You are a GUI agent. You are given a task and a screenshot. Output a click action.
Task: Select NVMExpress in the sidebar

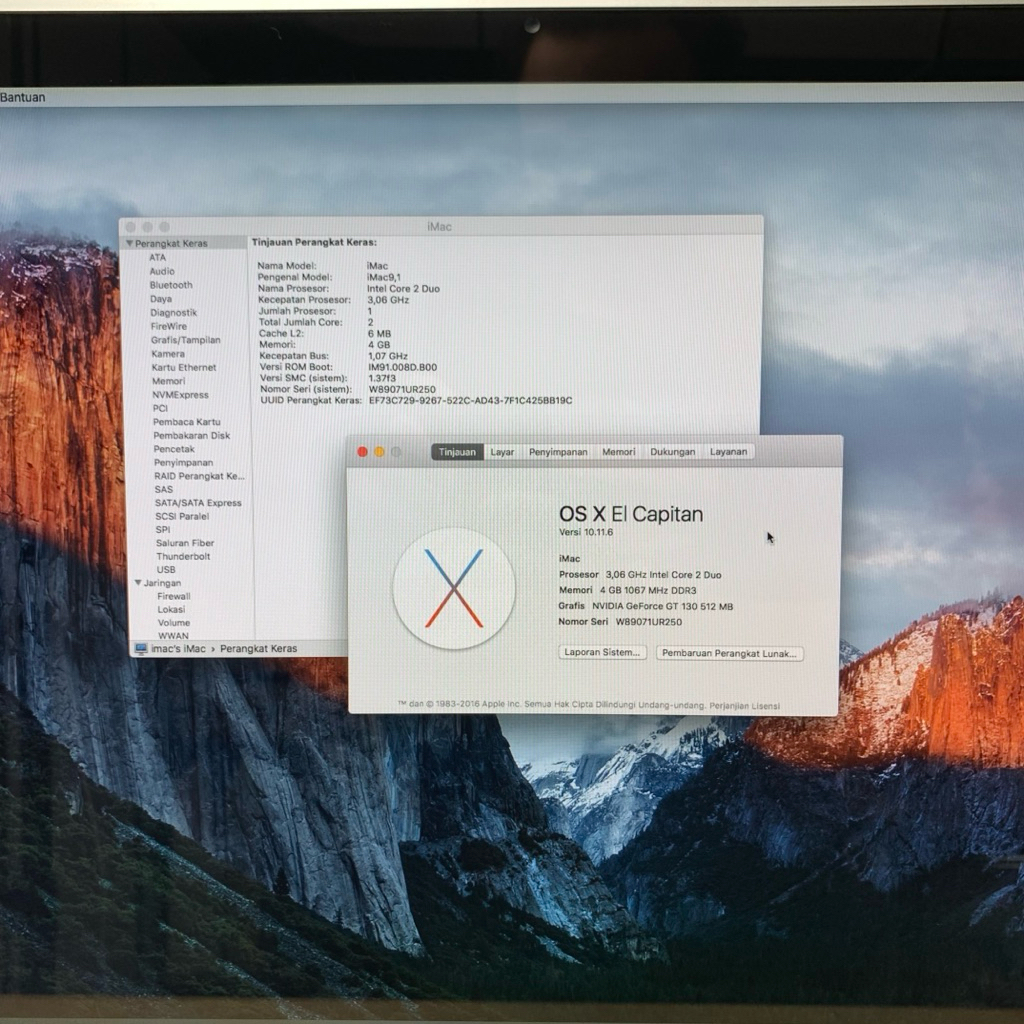[180, 394]
